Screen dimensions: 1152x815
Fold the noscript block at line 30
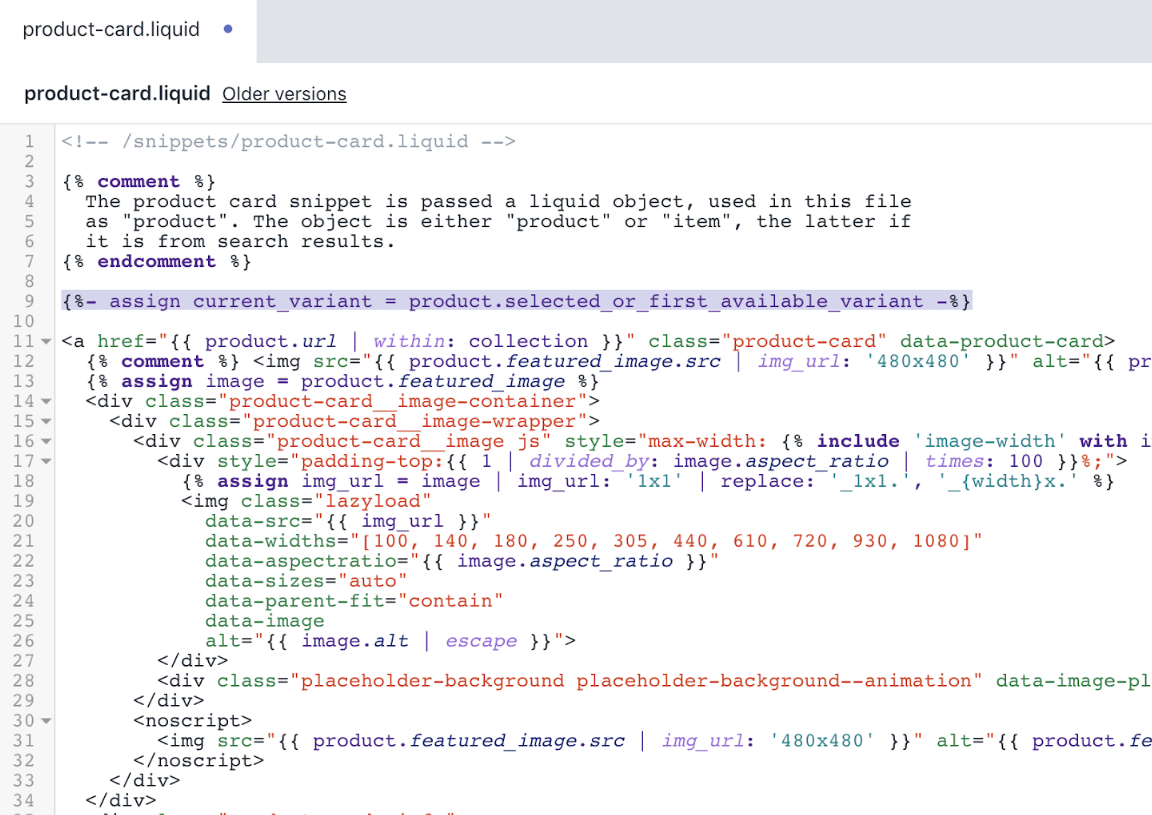pyautogui.click(x=46, y=722)
